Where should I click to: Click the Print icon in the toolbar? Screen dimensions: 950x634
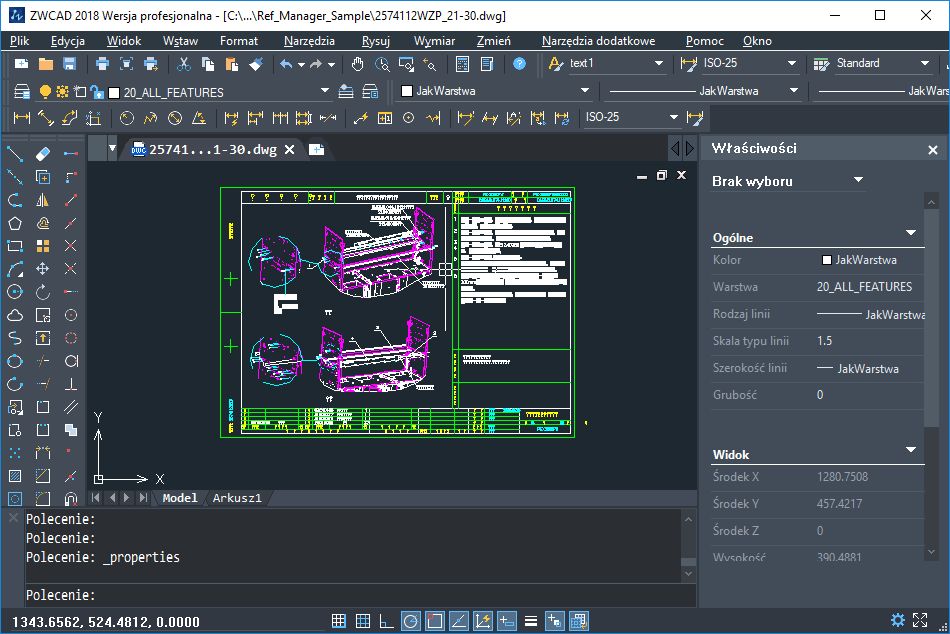click(x=102, y=64)
